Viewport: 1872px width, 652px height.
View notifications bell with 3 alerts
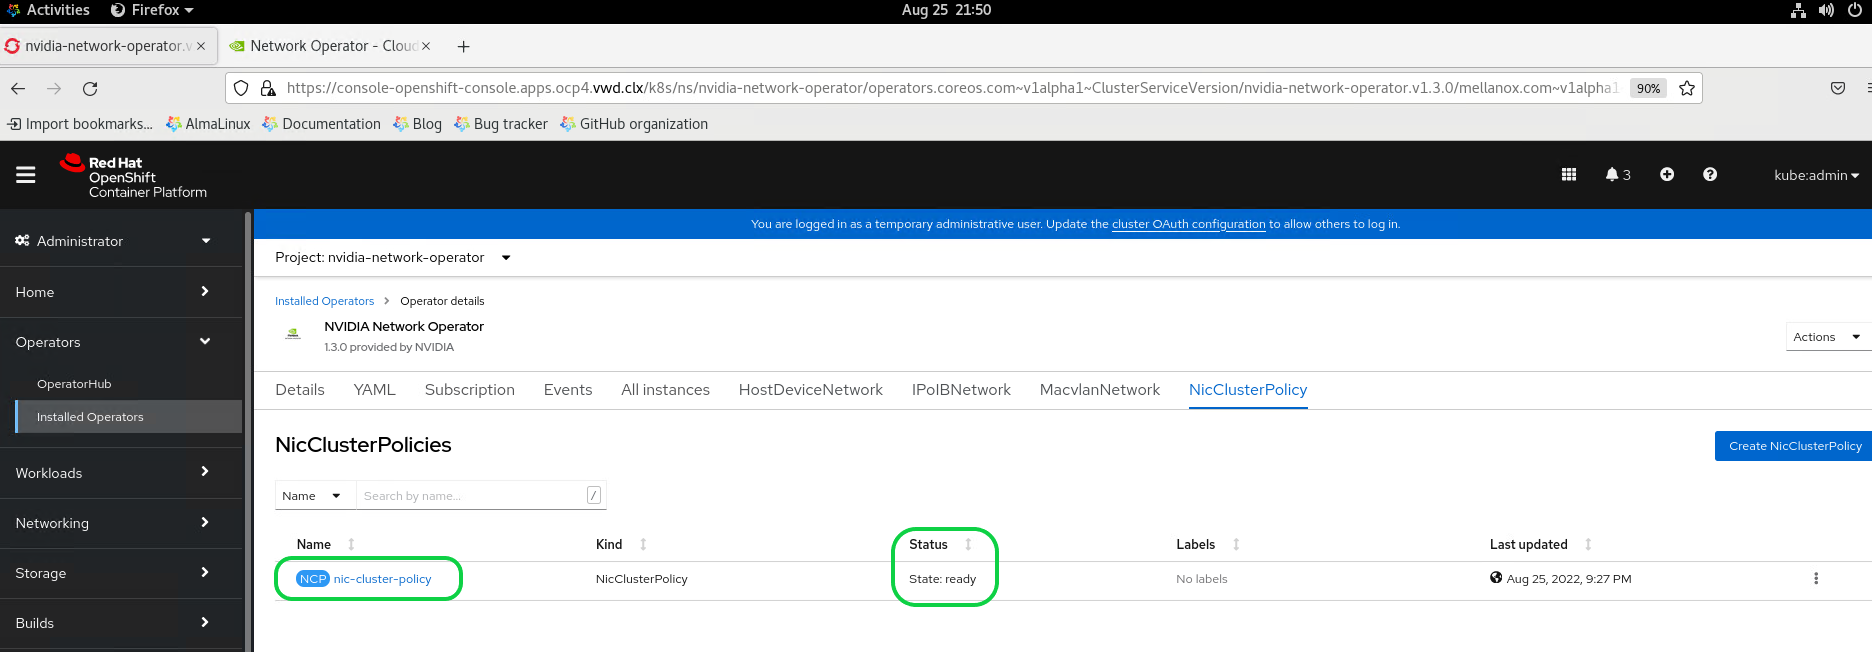1617,174
